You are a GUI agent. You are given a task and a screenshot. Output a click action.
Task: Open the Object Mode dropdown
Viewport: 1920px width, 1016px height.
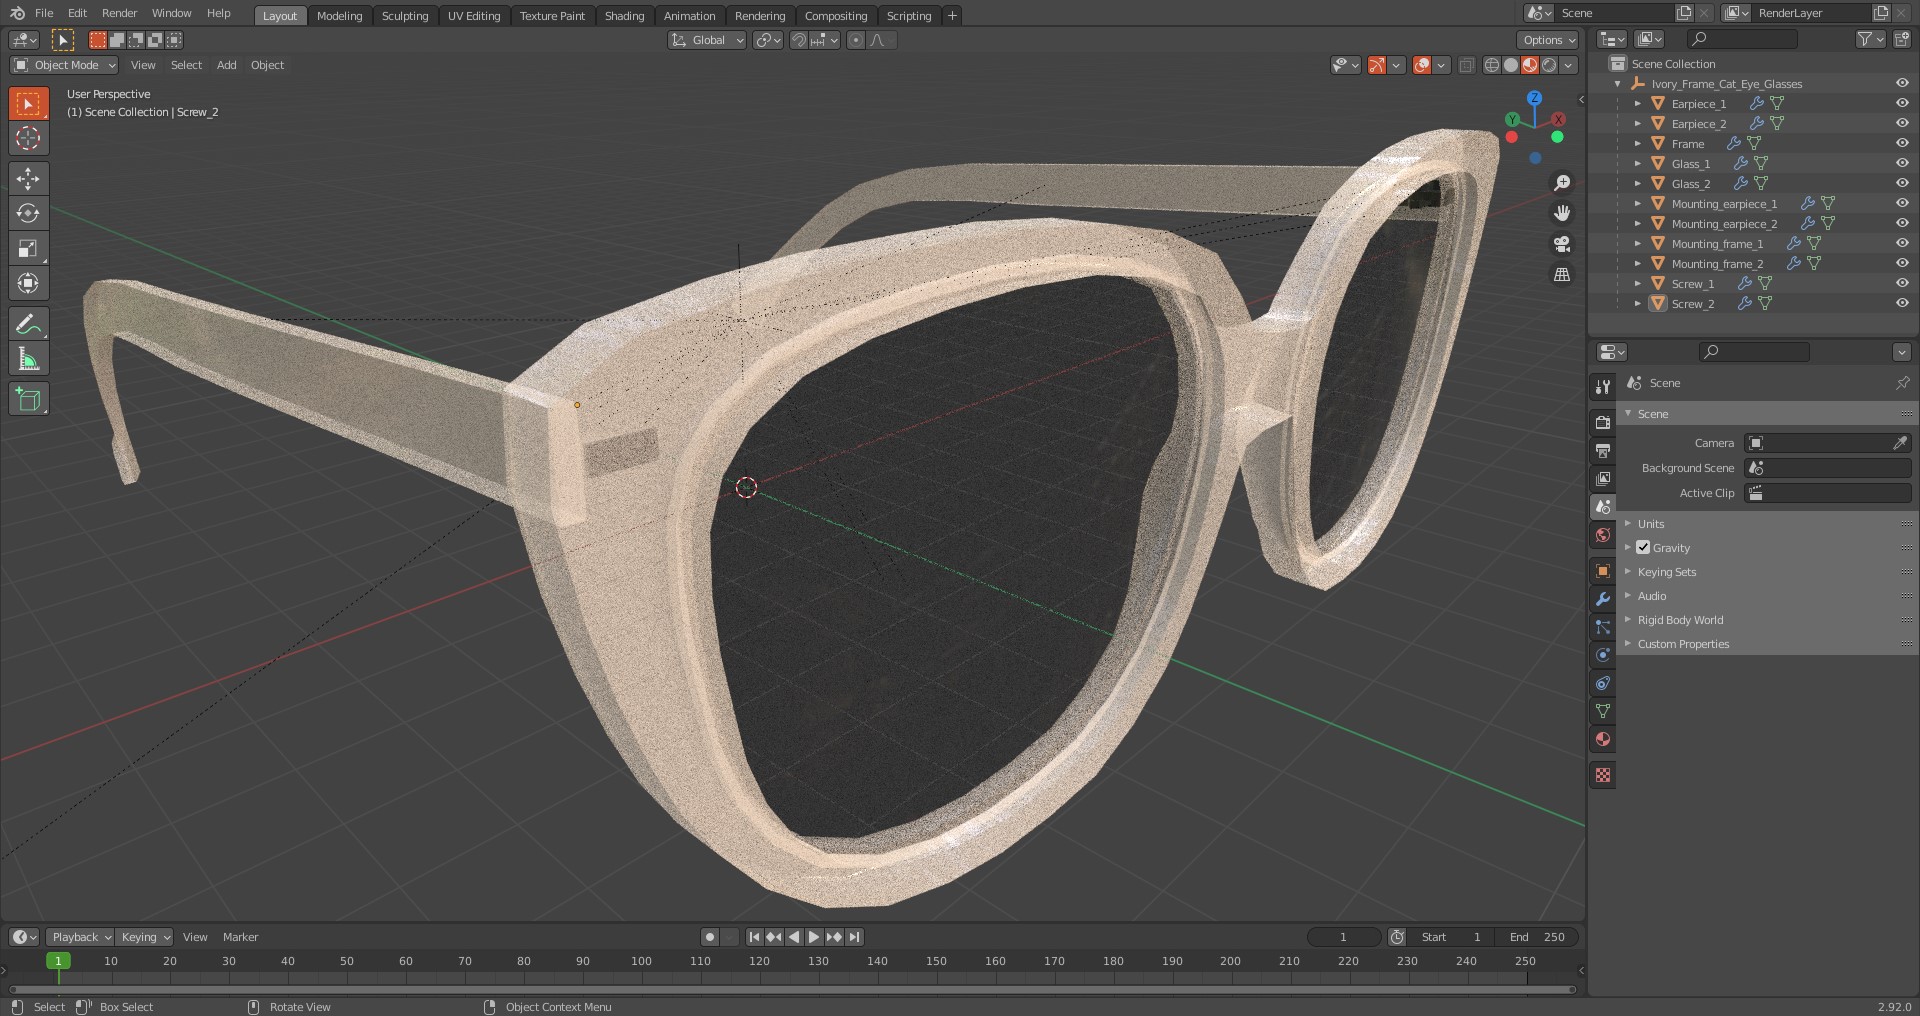click(64, 65)
